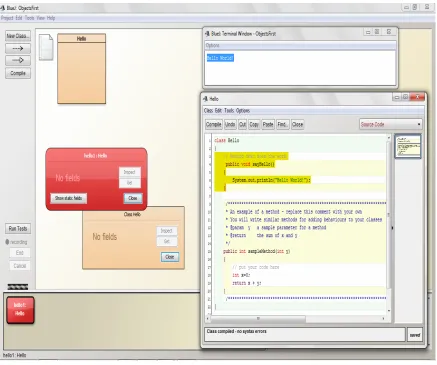Click Find in the editor toolbar

282,124
